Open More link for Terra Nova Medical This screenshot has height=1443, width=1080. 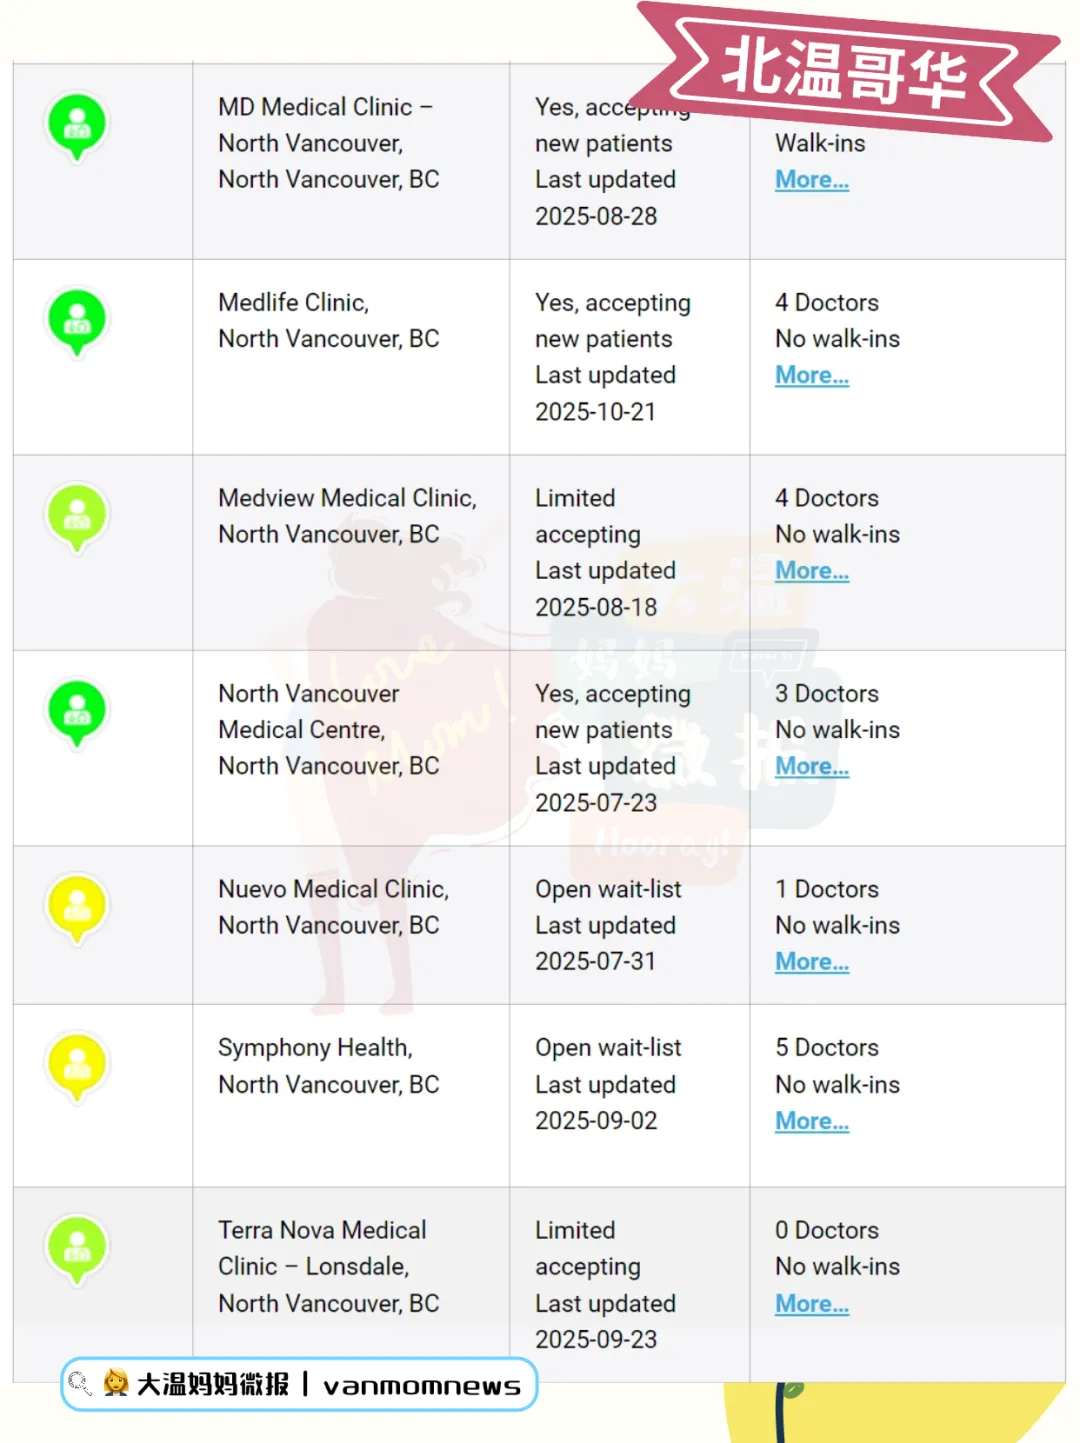811,1304
